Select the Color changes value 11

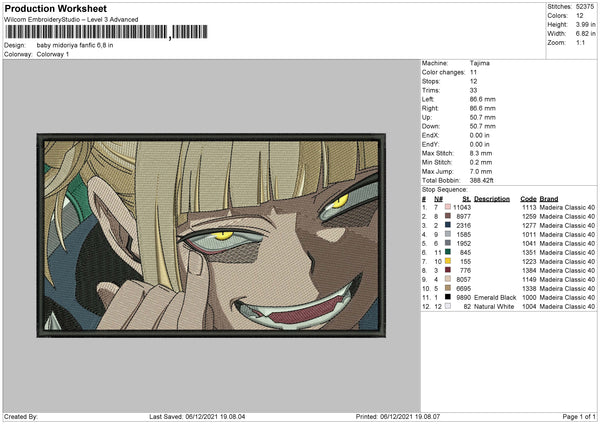[473, 72]
